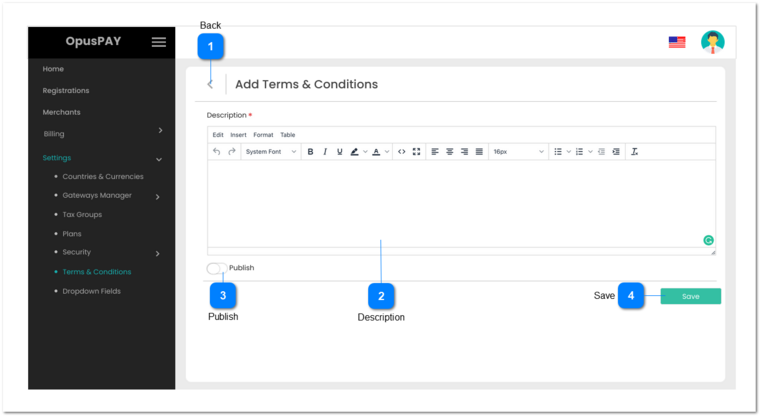The width and height of the screenshot is (761, 417).
Task: Increase indent of the text
Action: [616, 151]
